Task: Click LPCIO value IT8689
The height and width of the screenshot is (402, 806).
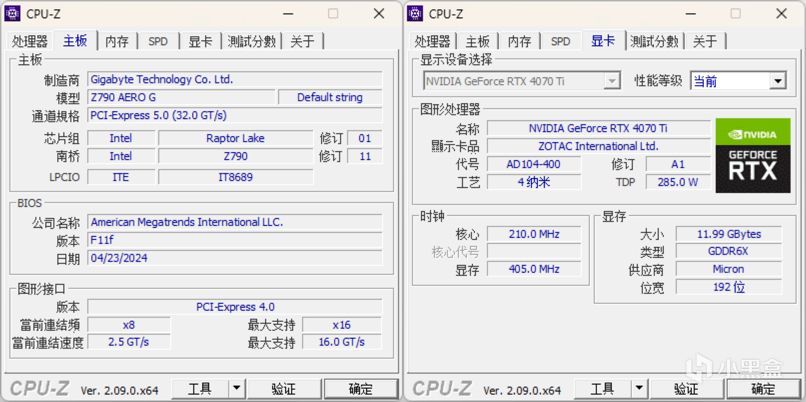Action: coord(235,177)
